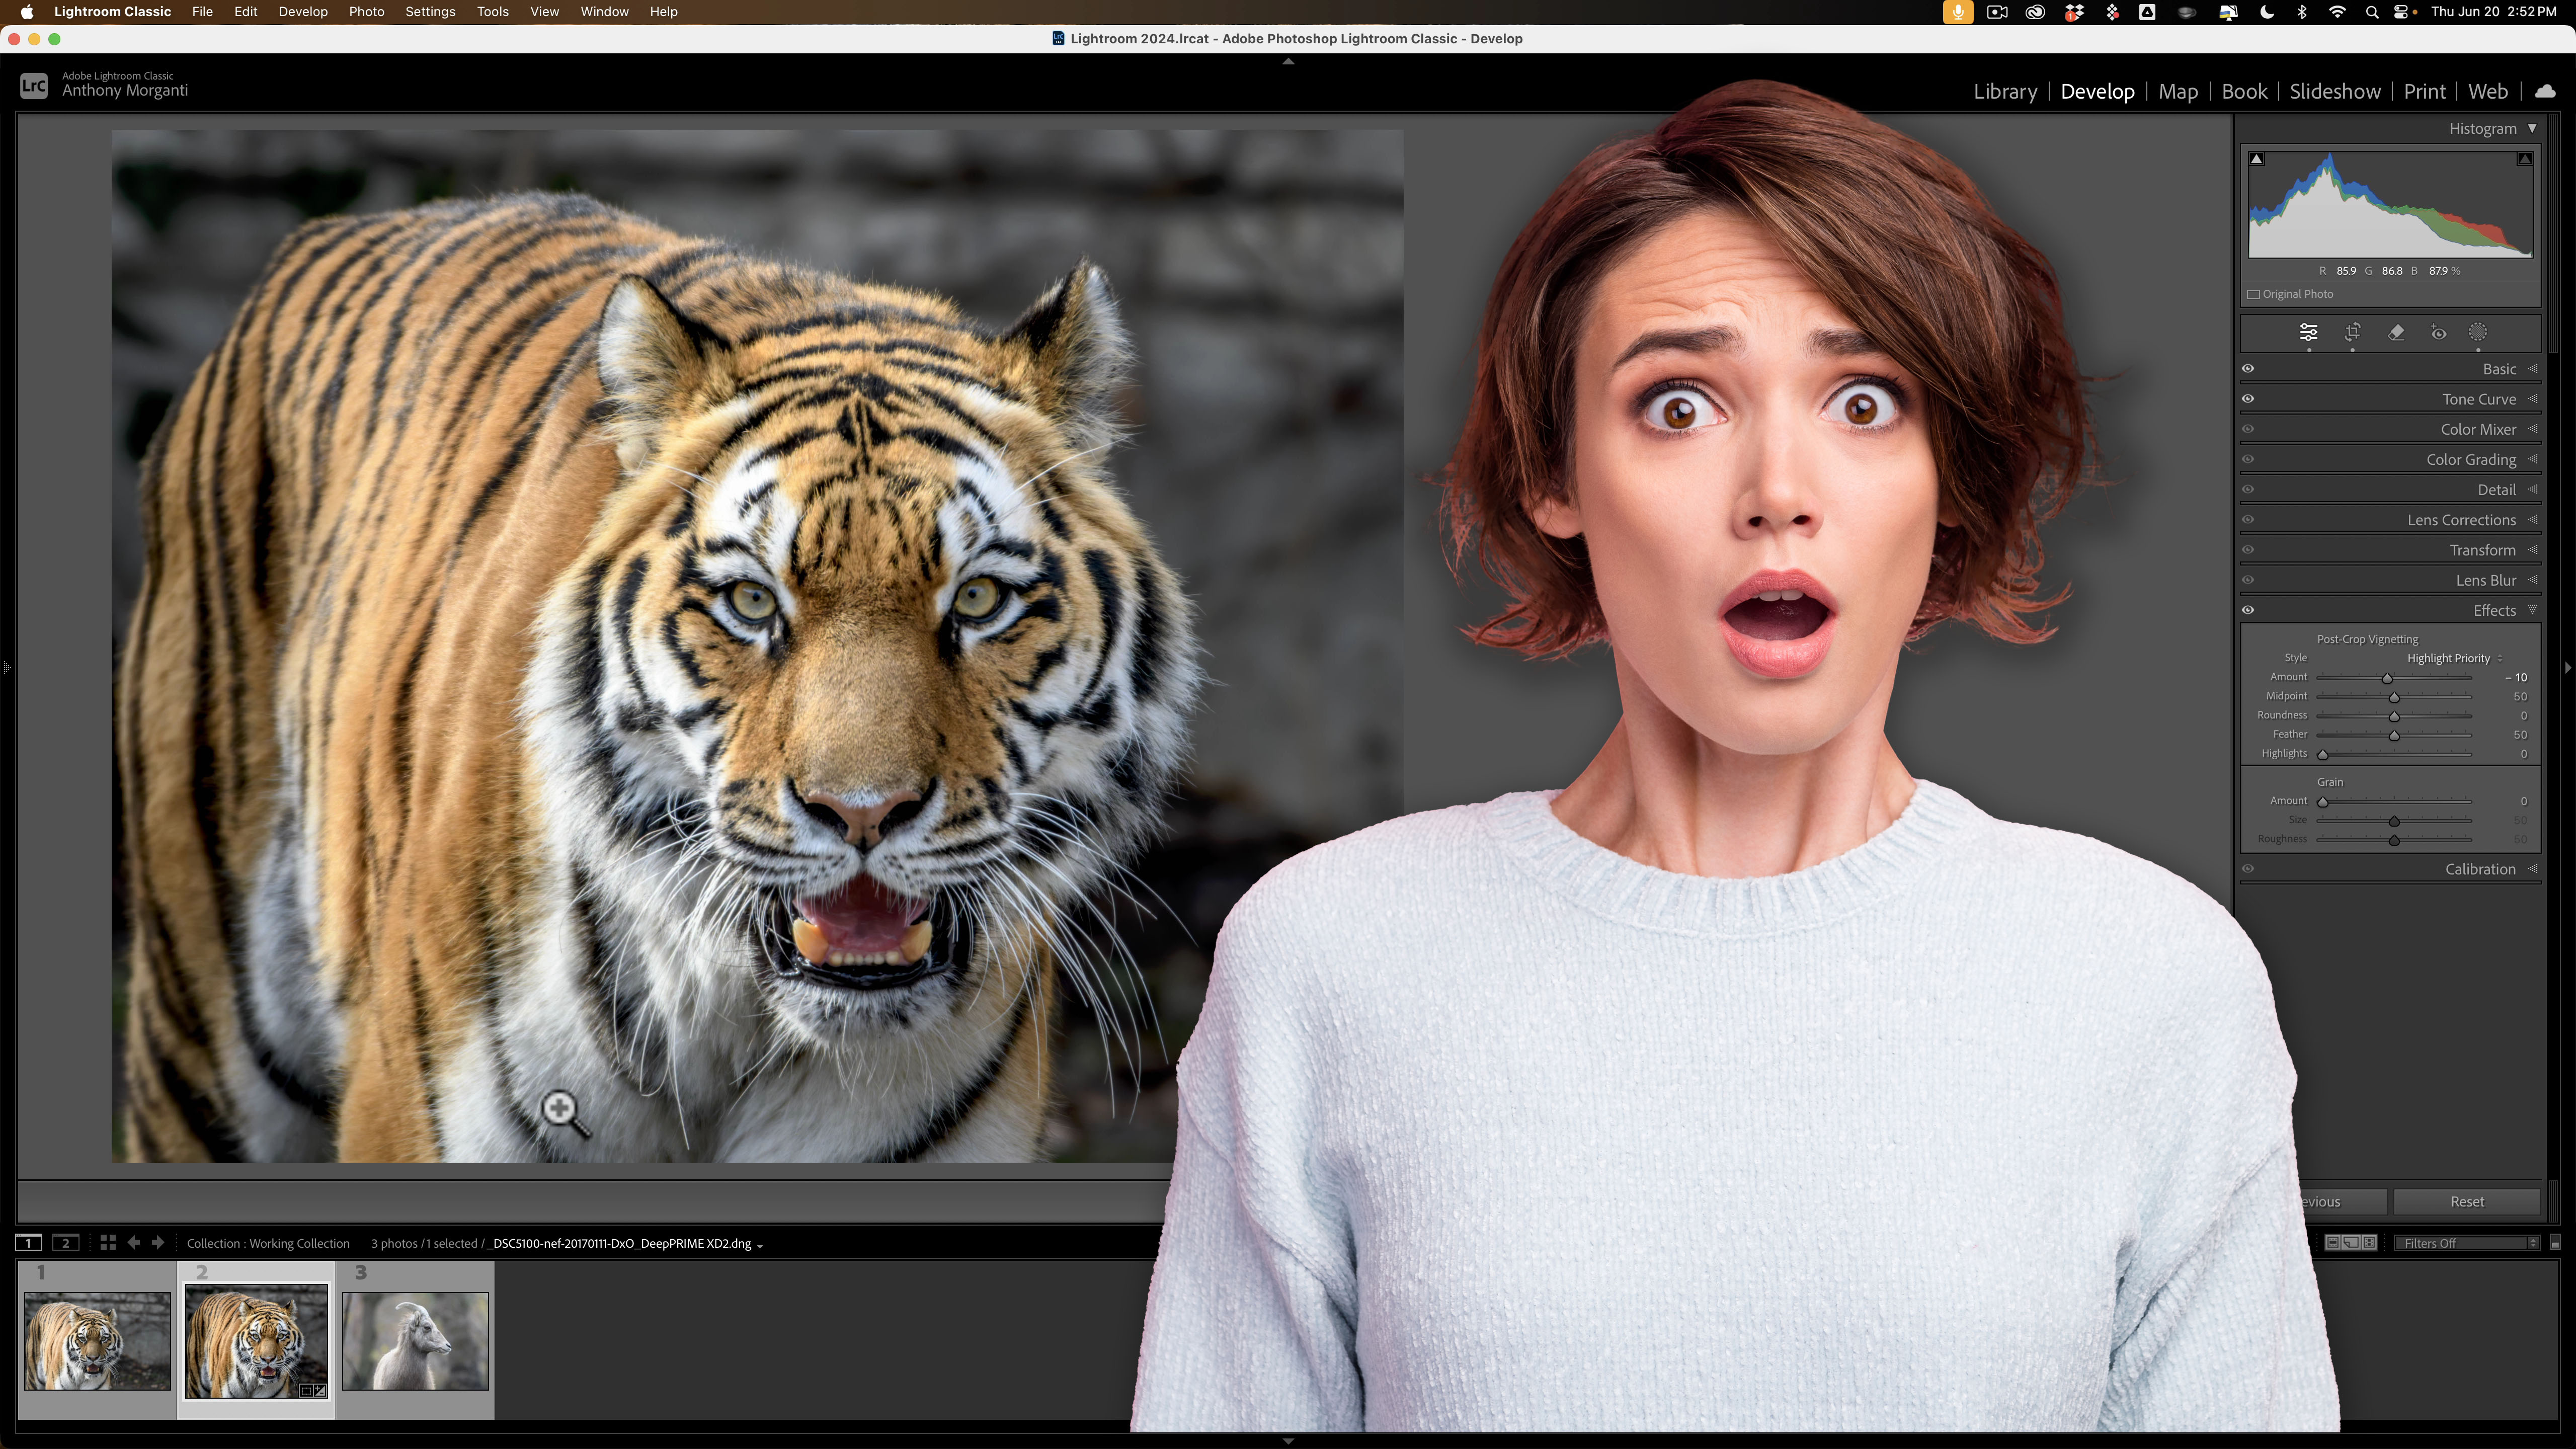Expand the Calibration panel

click(2480, 868)
